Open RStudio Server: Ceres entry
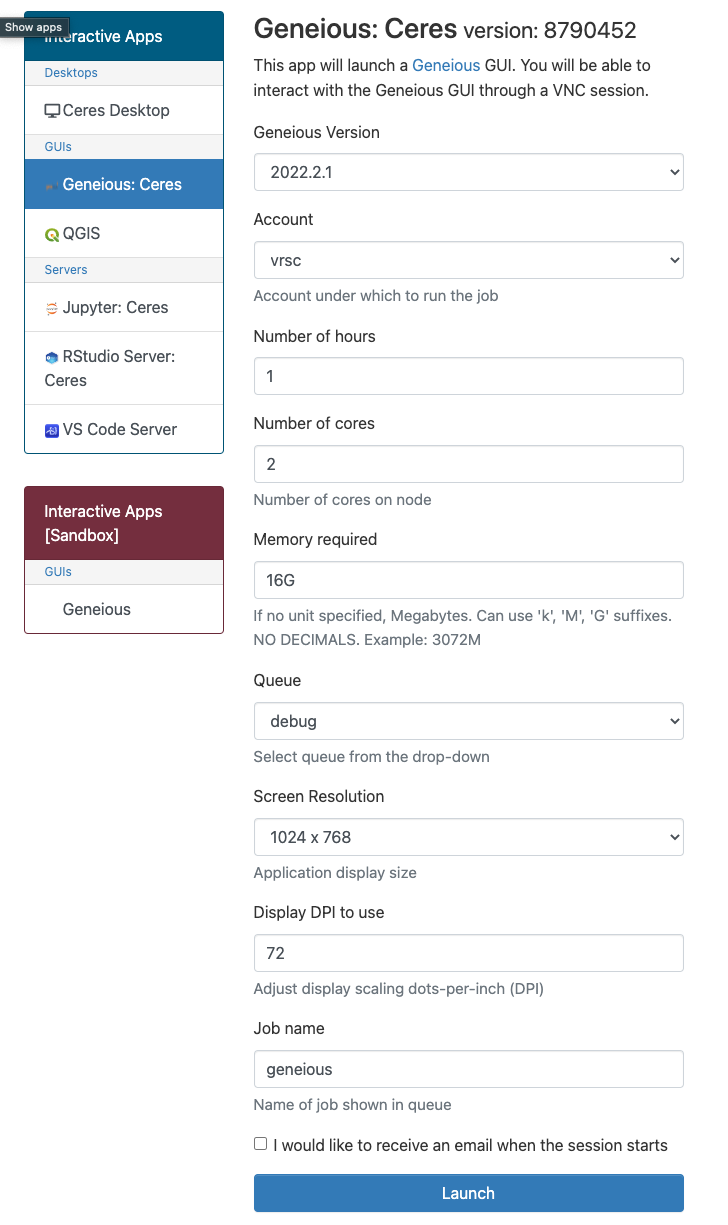This screenshot has height=1225, width=728. pyautogui.click(x=124, y=368)
